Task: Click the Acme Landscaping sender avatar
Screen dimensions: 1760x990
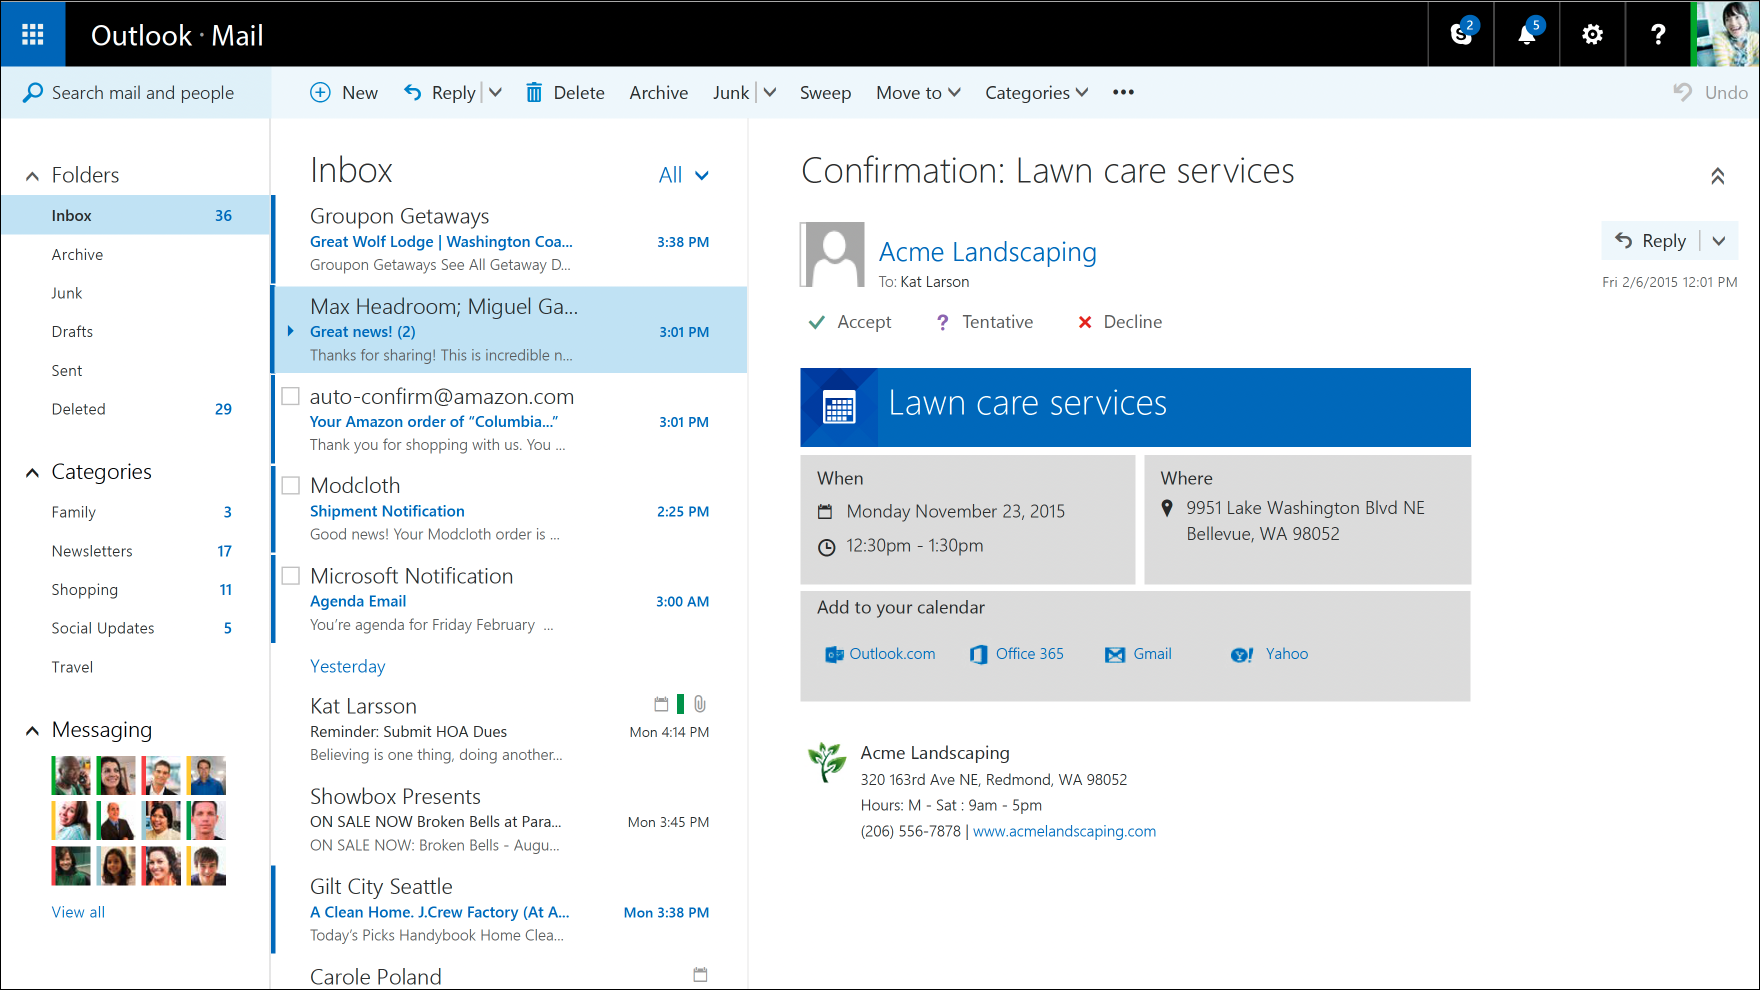Action: tap(834, 254)
